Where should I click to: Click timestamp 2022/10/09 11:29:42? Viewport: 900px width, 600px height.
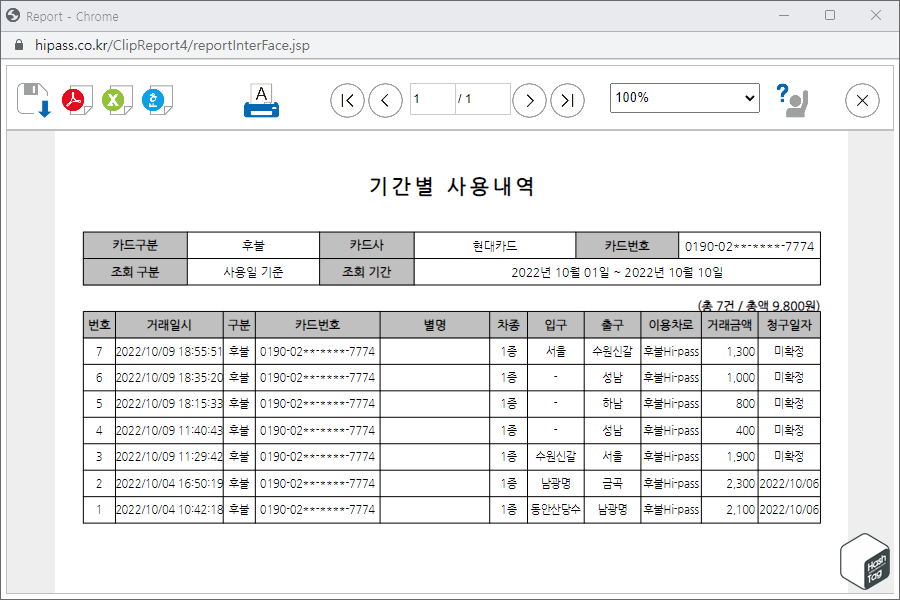pos(169,456)
